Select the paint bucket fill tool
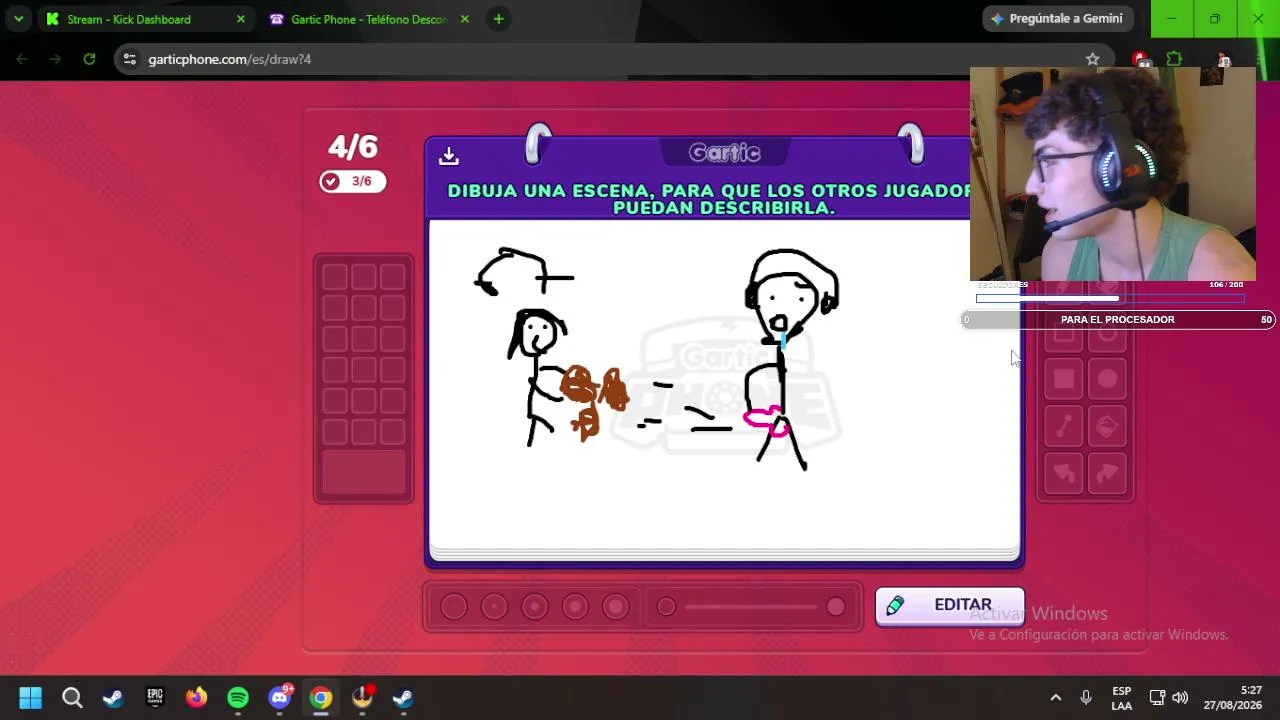The width and height of the screenshot is (1280, 720). pyautogui.click(x=1107, y=427)
